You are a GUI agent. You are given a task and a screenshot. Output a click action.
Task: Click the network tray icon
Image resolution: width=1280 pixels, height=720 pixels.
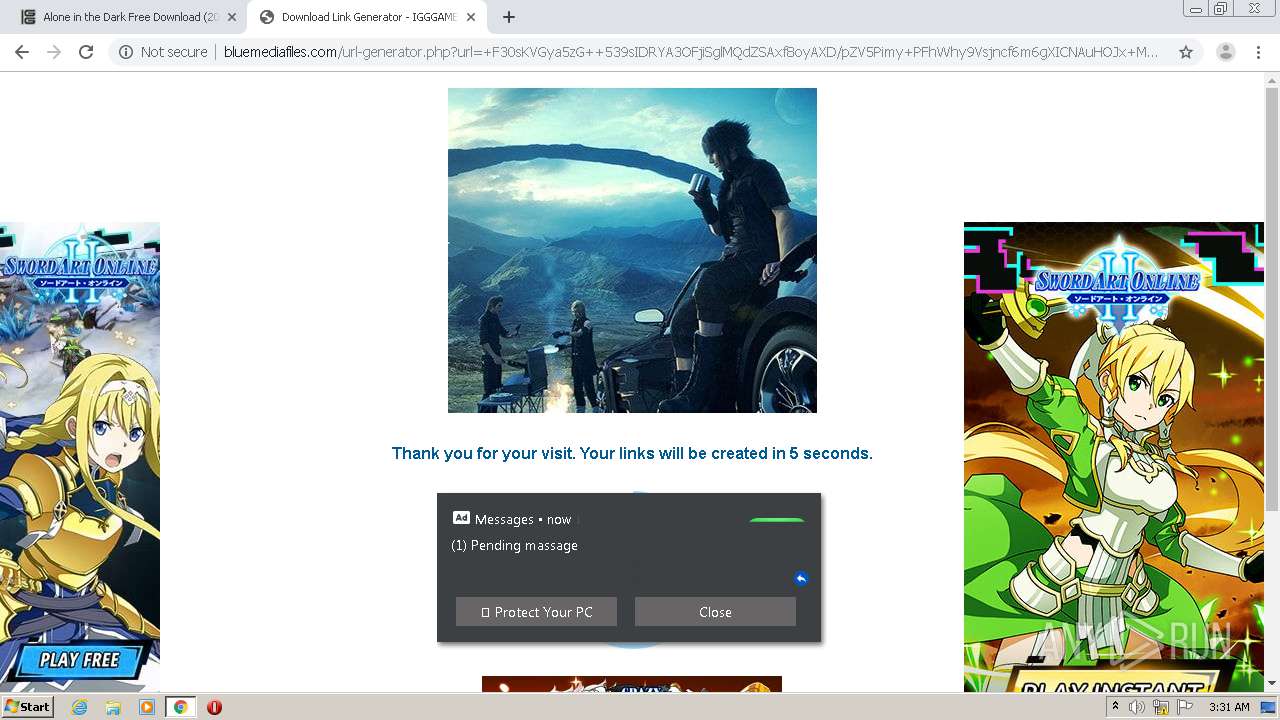1161,707
